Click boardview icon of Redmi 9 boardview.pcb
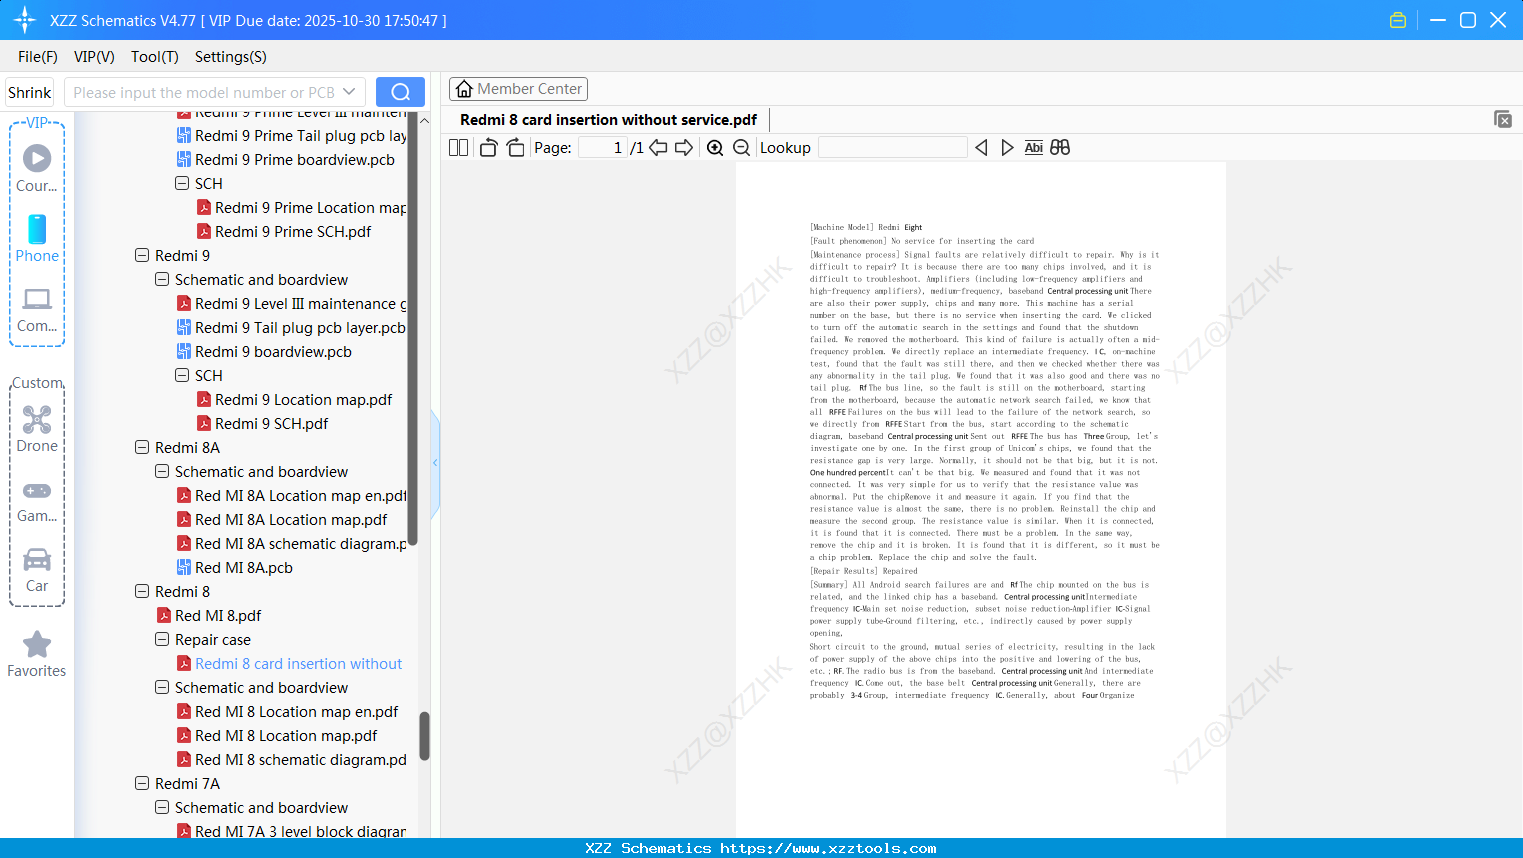The height and width of the screenshot is (858, 1523). tap(184, 352)
